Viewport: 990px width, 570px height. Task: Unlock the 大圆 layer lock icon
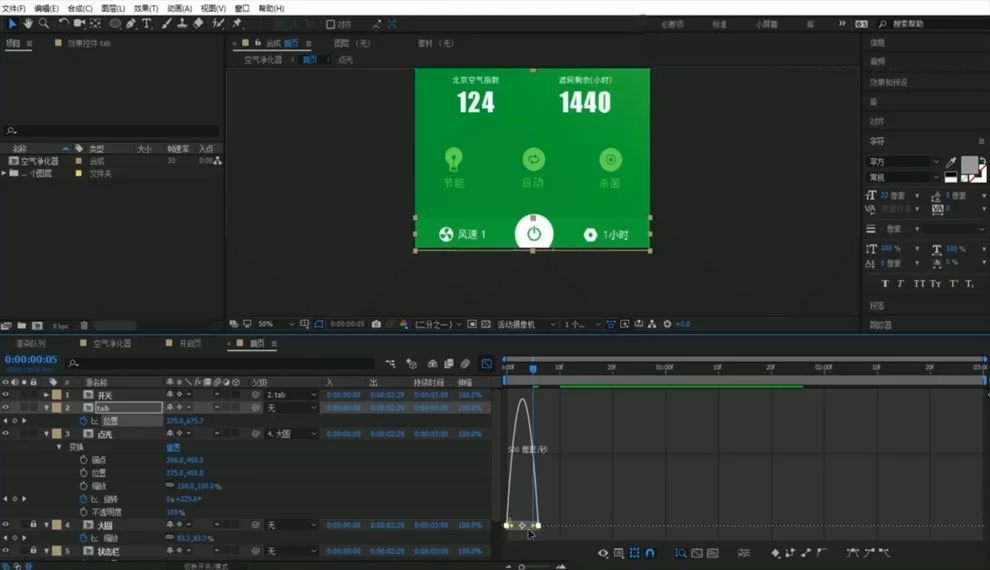coord(33,525)
